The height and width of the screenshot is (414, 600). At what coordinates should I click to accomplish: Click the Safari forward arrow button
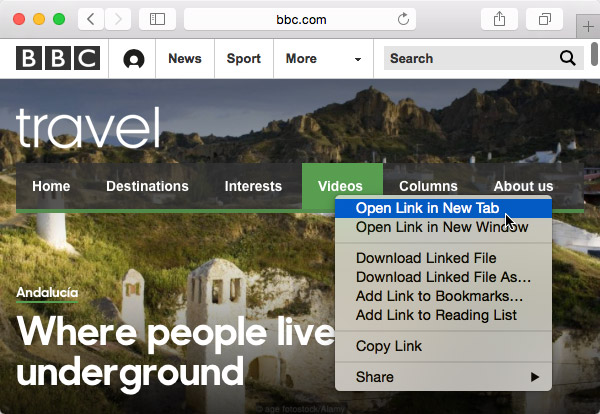click(117, 19)
